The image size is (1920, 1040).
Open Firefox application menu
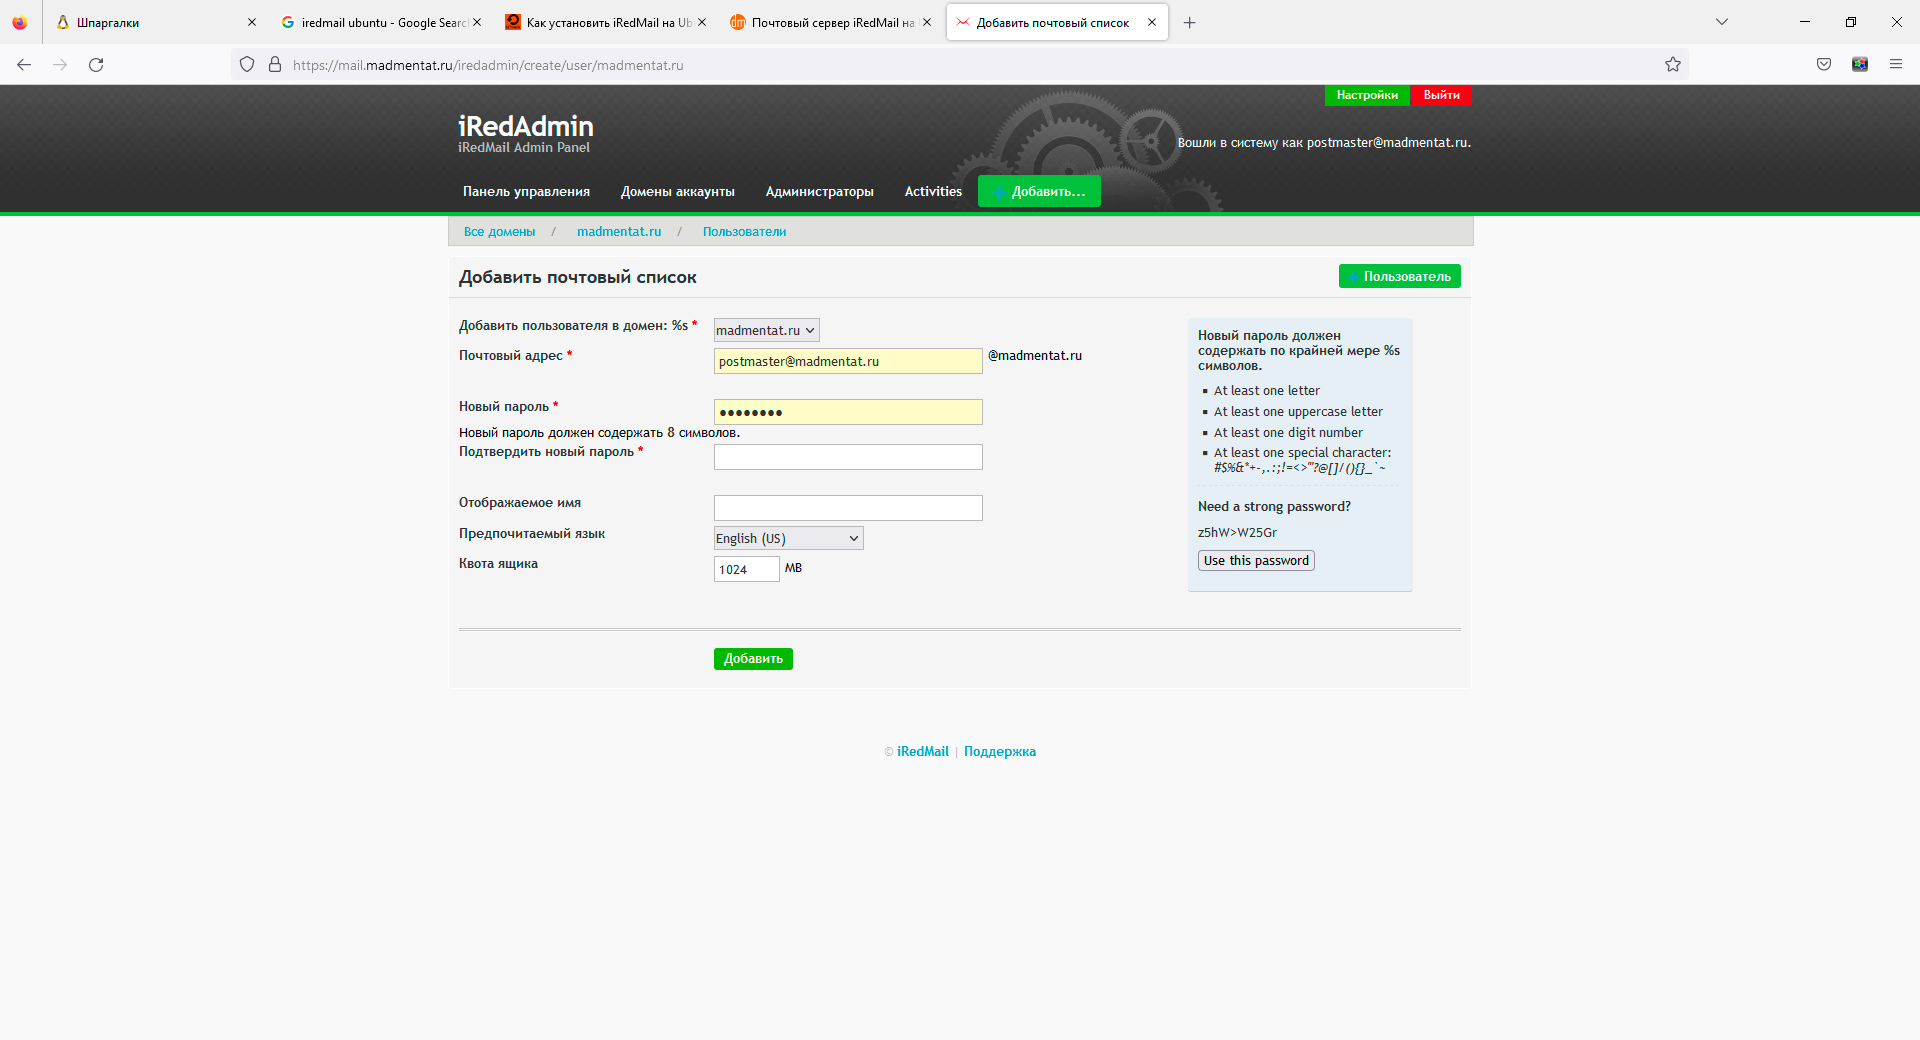pos(1896,65)
